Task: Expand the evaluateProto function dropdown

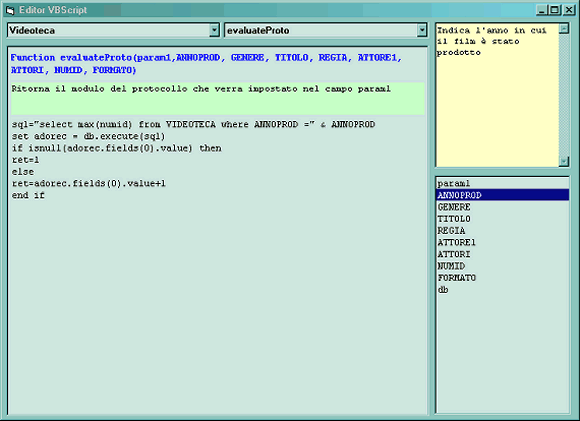Action: pyautogui.click(x=422, y=30)
